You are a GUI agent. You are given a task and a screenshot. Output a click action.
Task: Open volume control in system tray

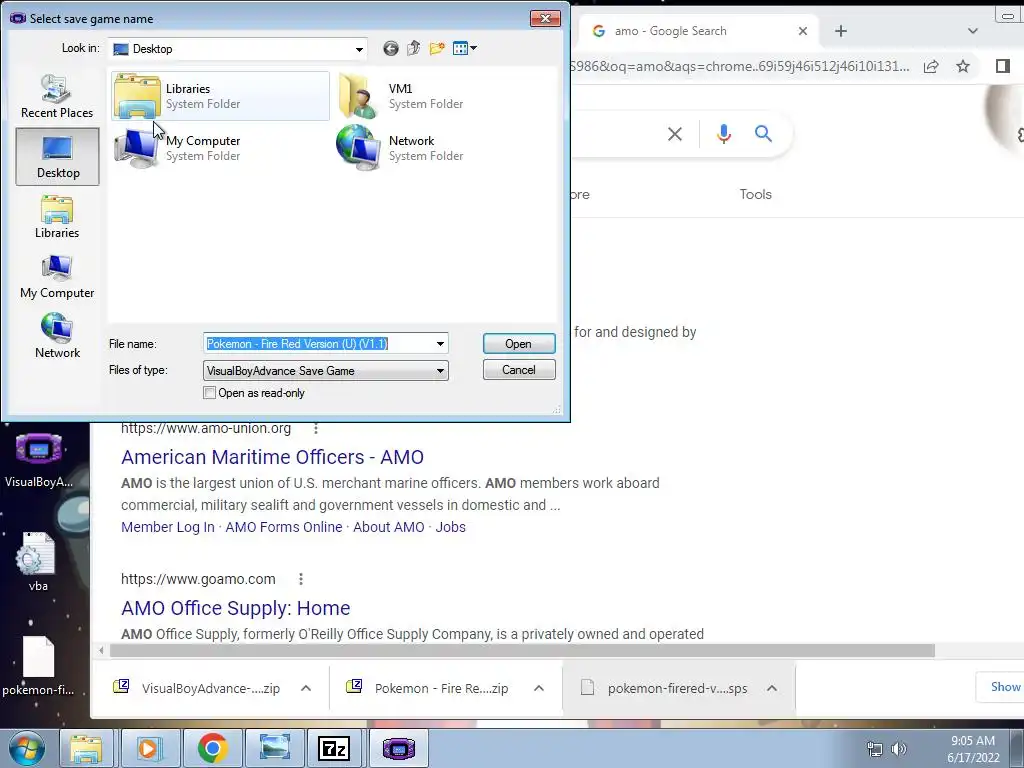tap(899, 749)
